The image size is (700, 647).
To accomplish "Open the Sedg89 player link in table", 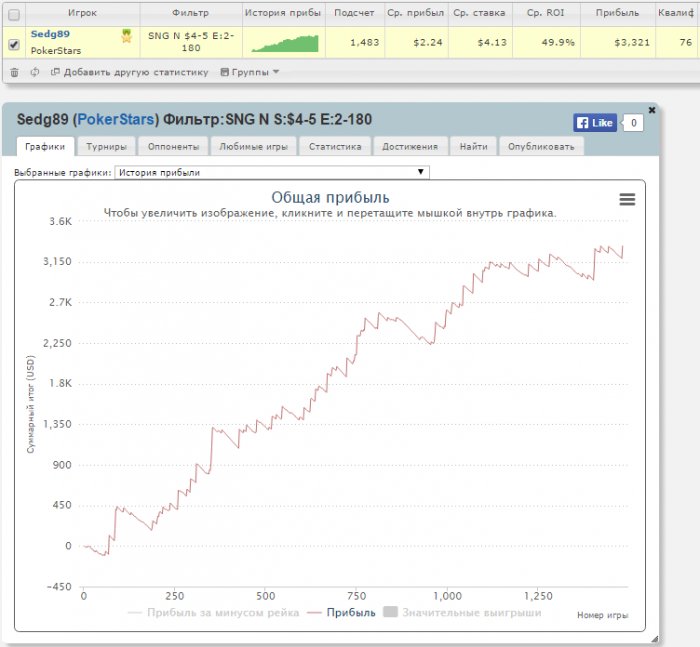I will [50, 34].
